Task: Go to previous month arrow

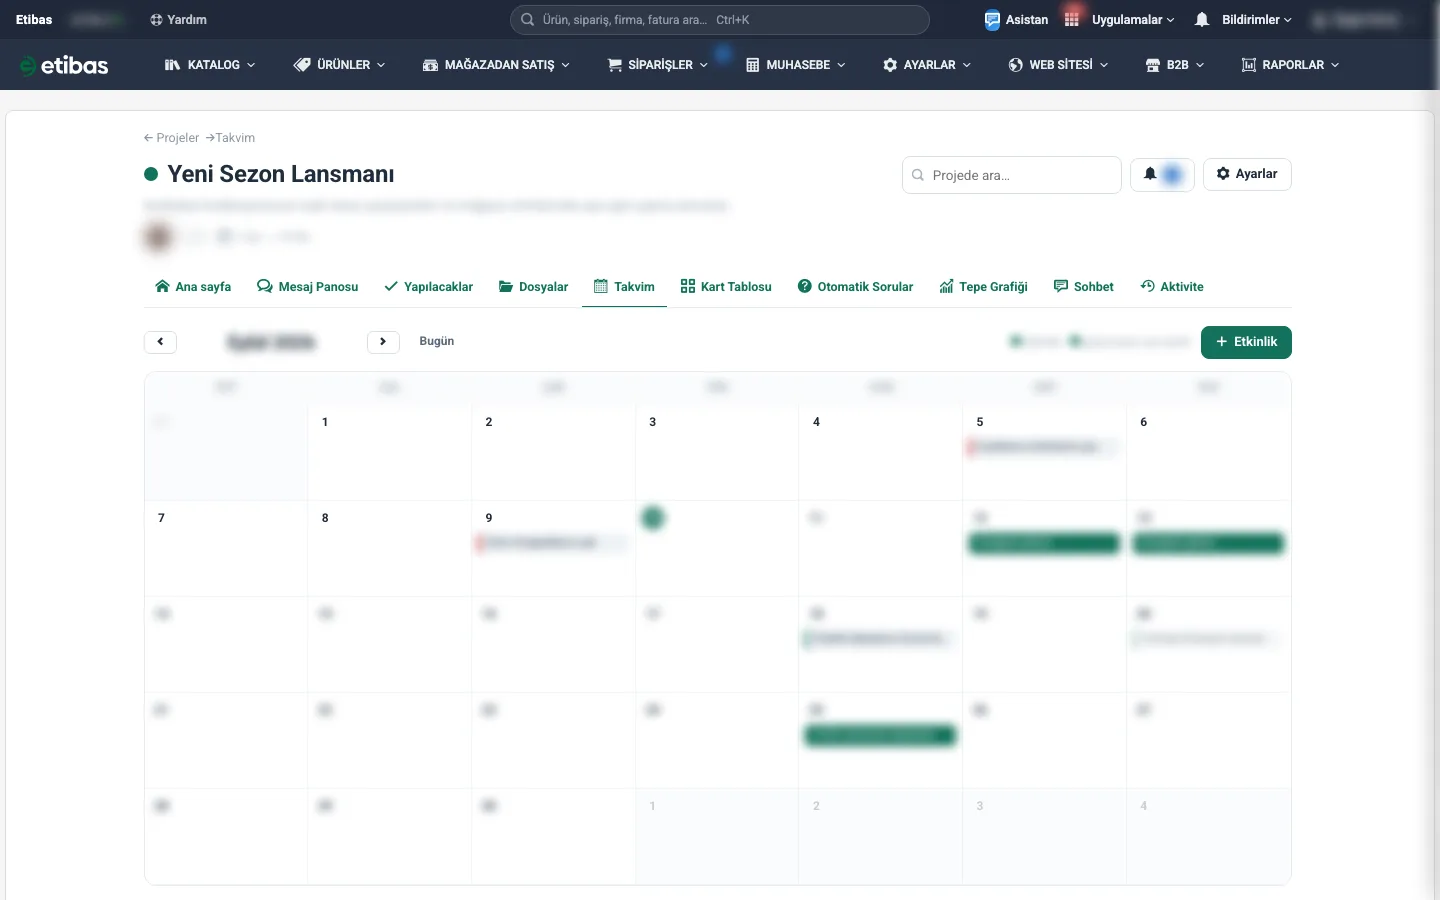Action: 160,342
